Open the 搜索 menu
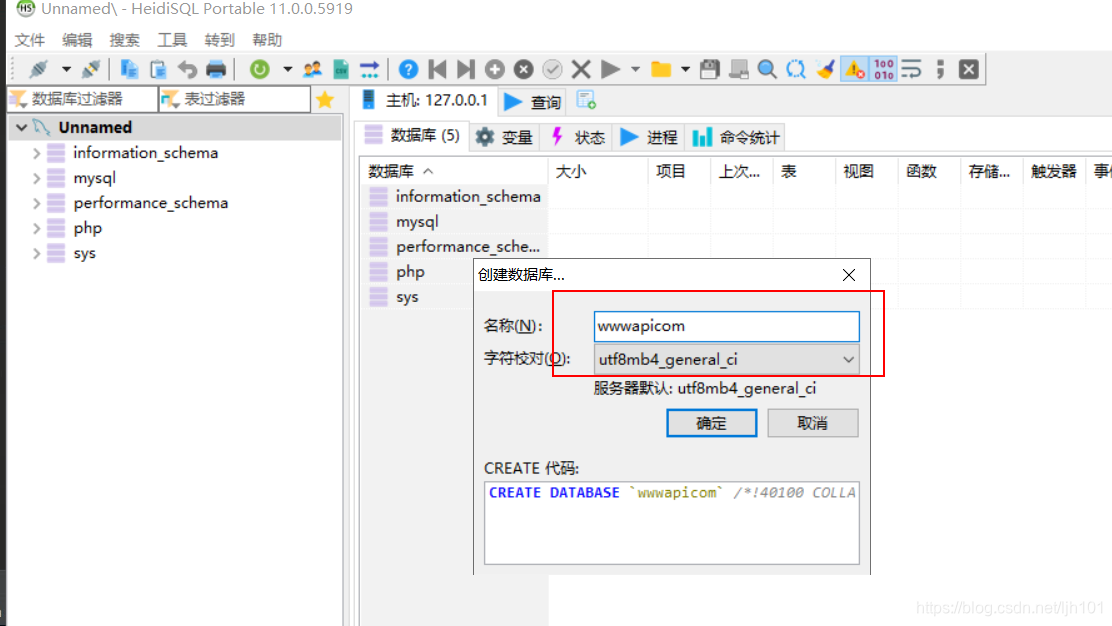This screenshot has height=626, width=1112. tap(125, 40)
